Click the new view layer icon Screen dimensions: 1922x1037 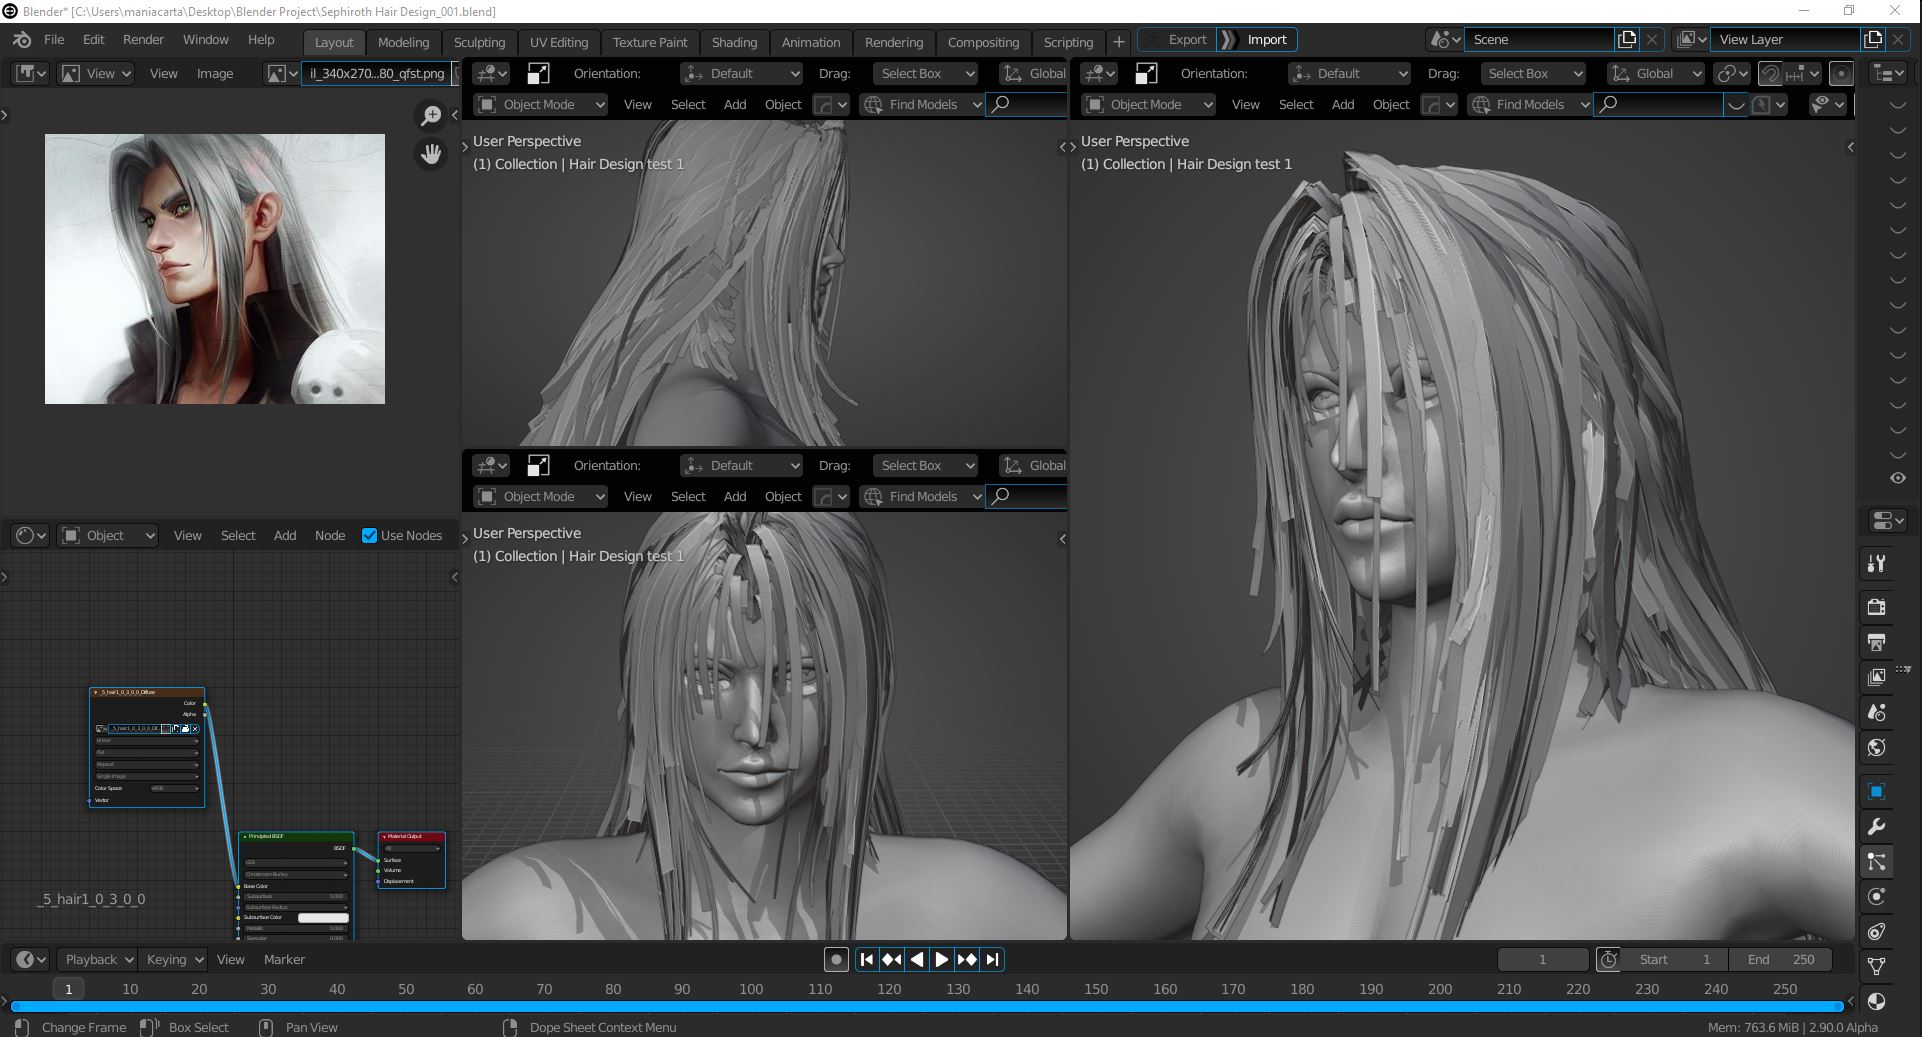[x=1873, y=40]
